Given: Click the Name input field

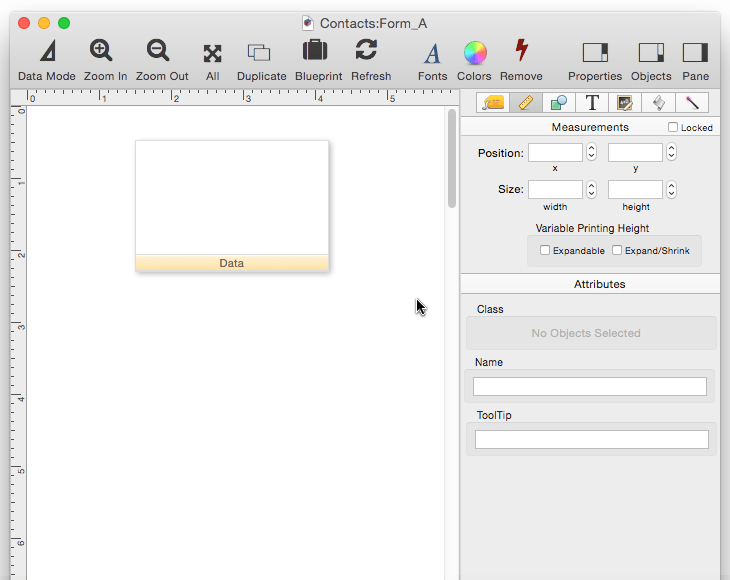Looking at the screenshot, I should 590,386.
